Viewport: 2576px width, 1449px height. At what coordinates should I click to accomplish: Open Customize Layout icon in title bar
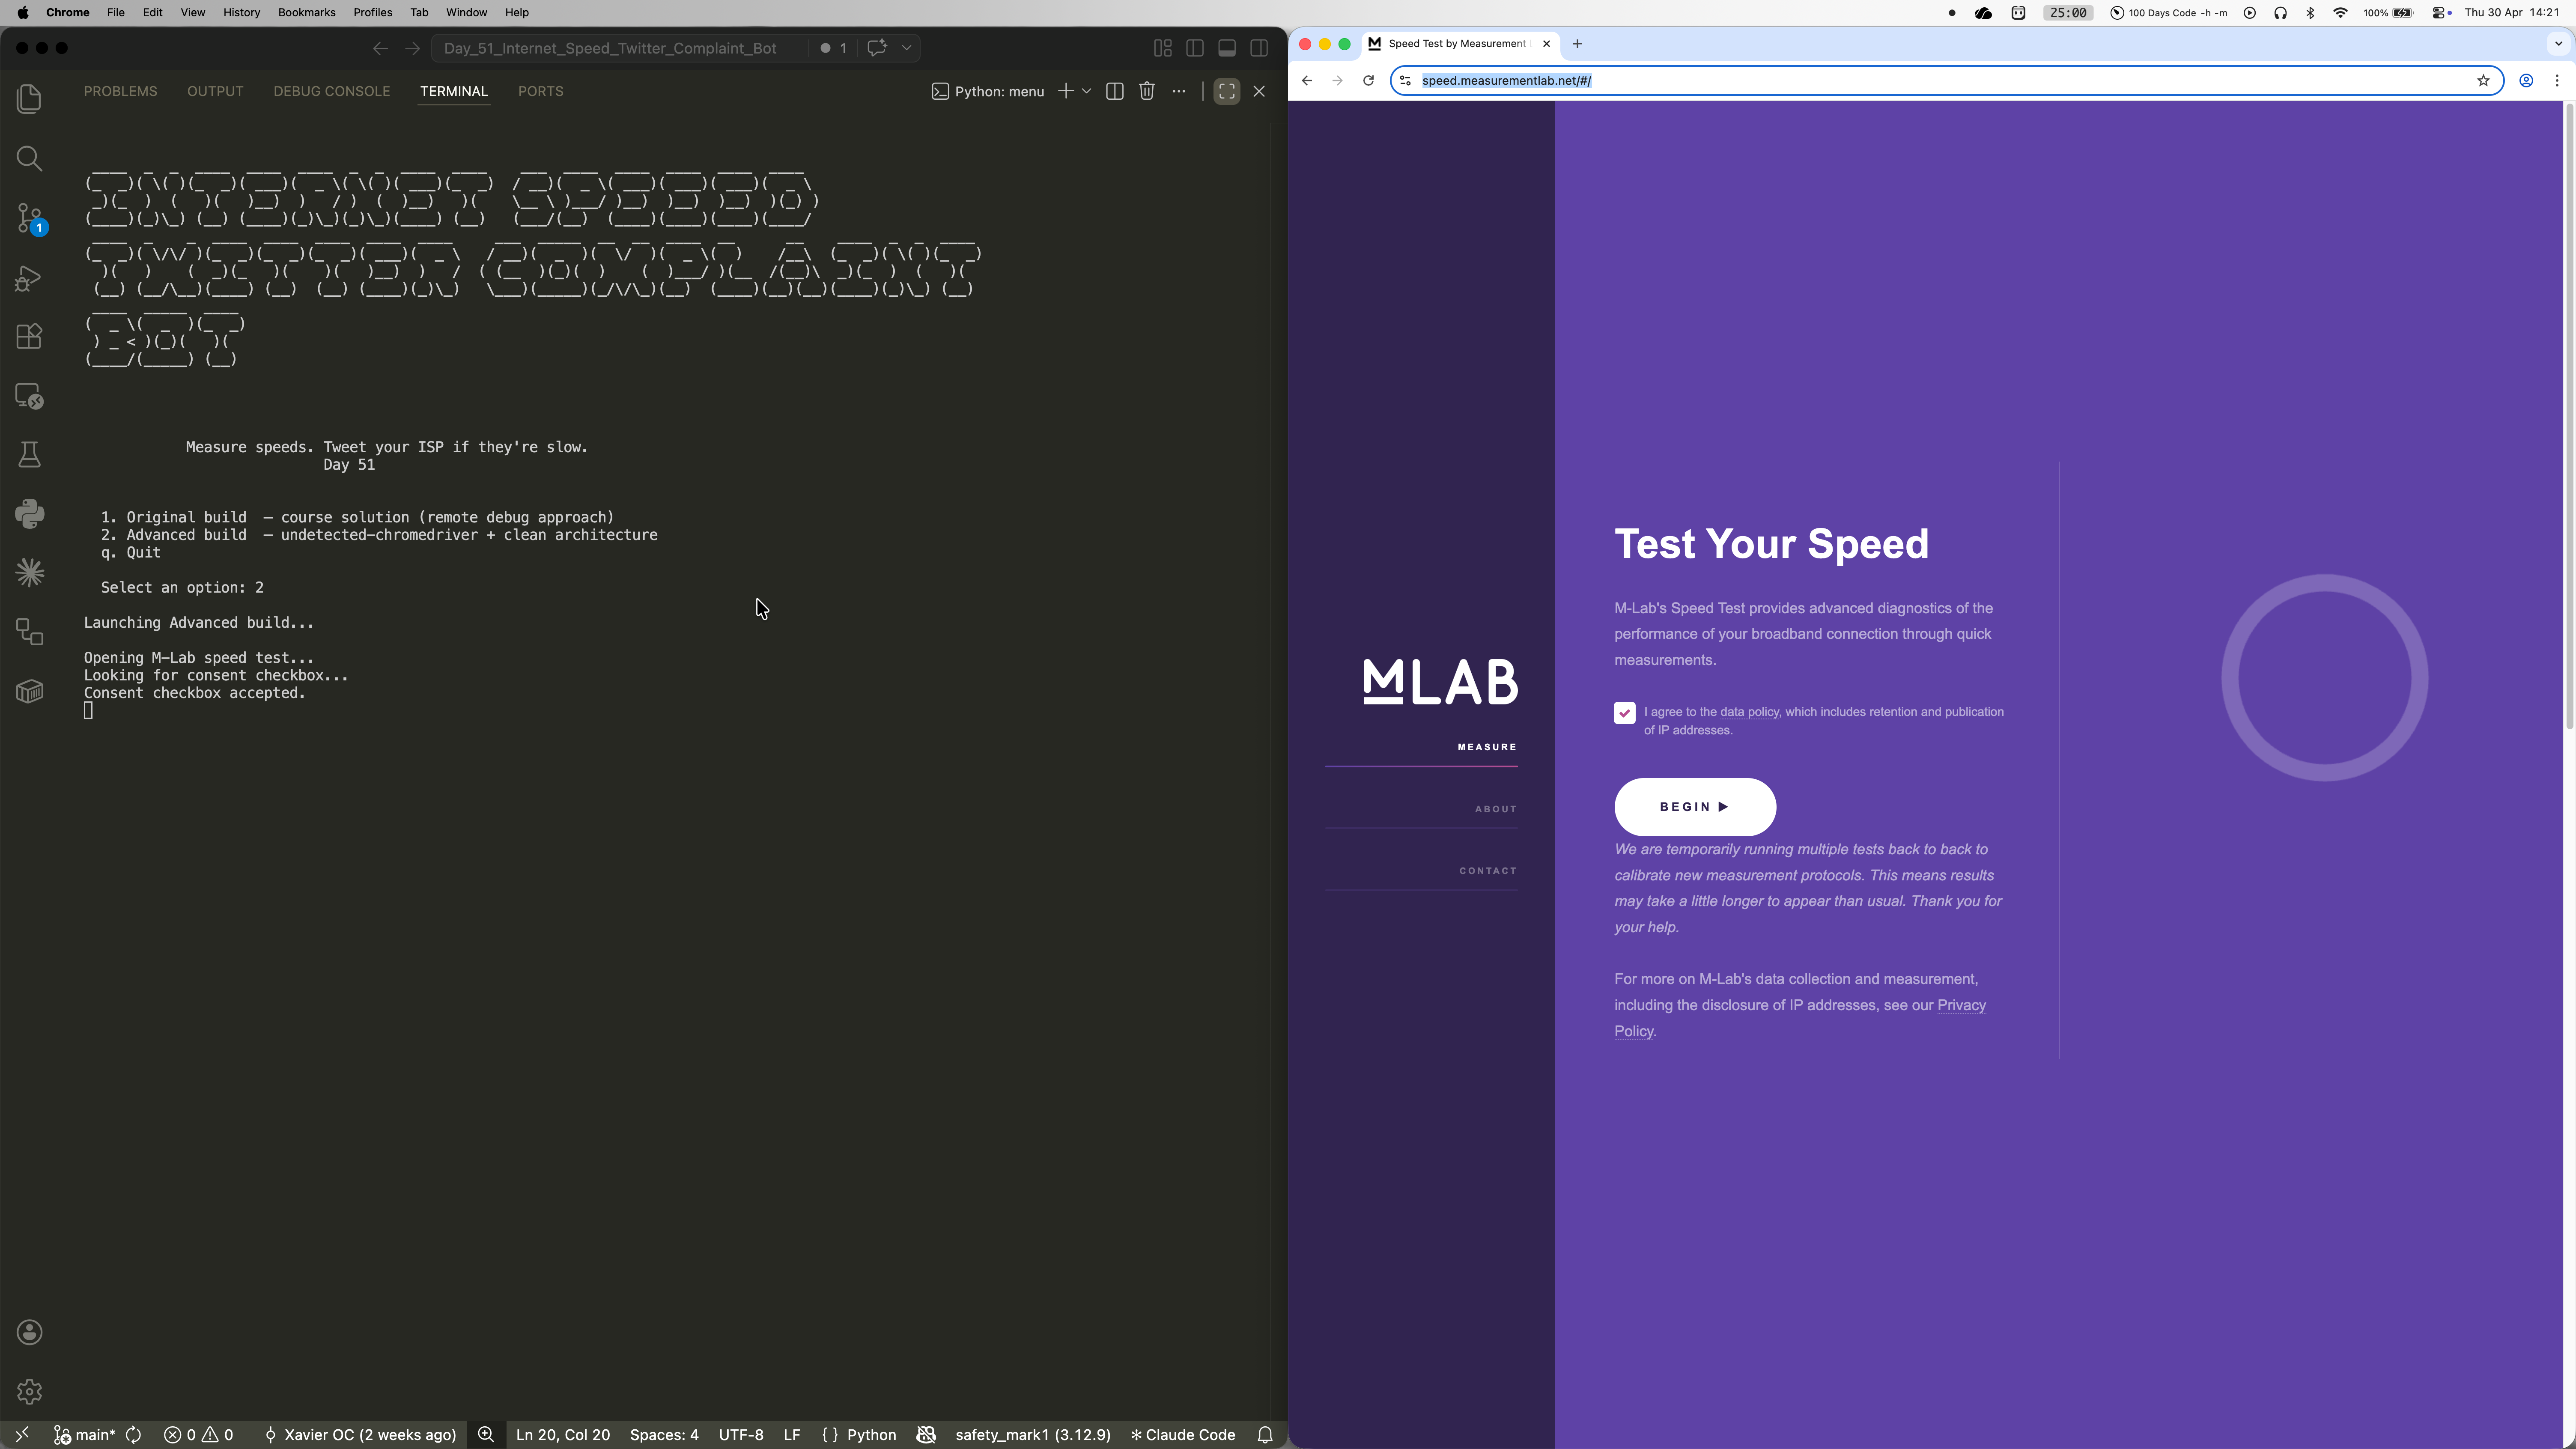(1163, 48)
